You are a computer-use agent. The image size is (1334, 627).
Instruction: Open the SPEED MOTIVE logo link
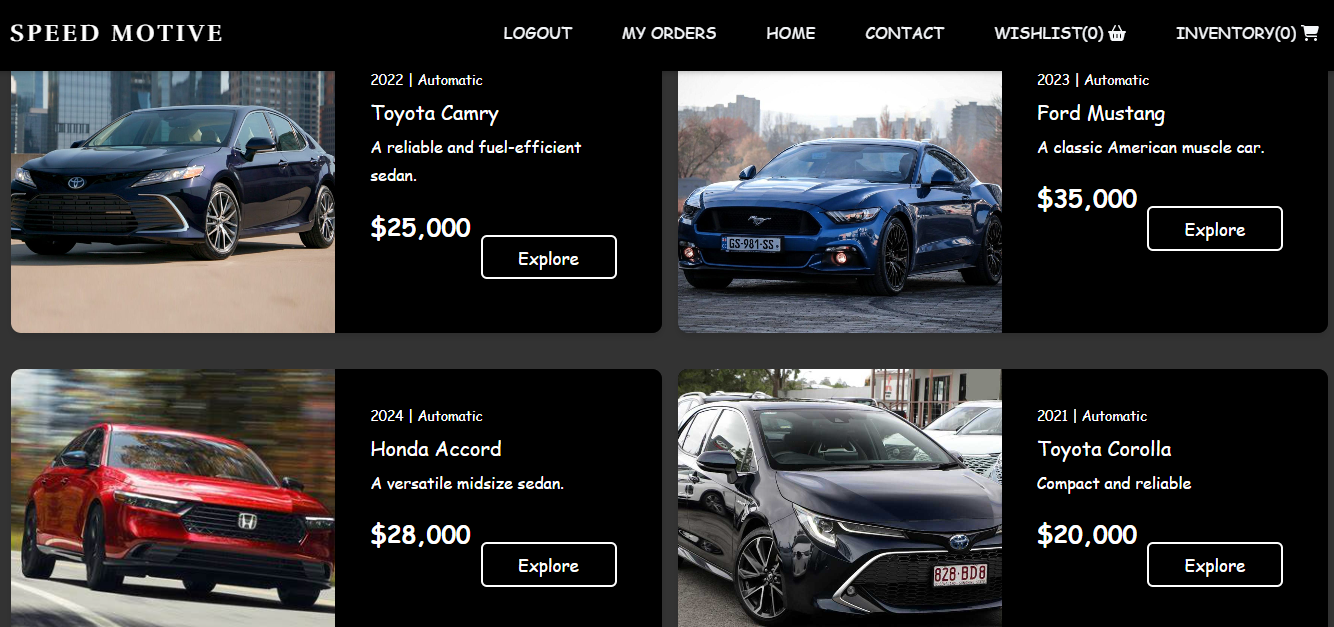pos(117,33)
